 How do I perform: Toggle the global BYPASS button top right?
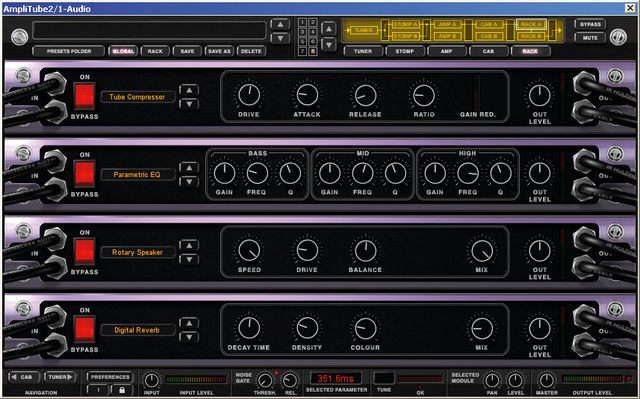590,24
